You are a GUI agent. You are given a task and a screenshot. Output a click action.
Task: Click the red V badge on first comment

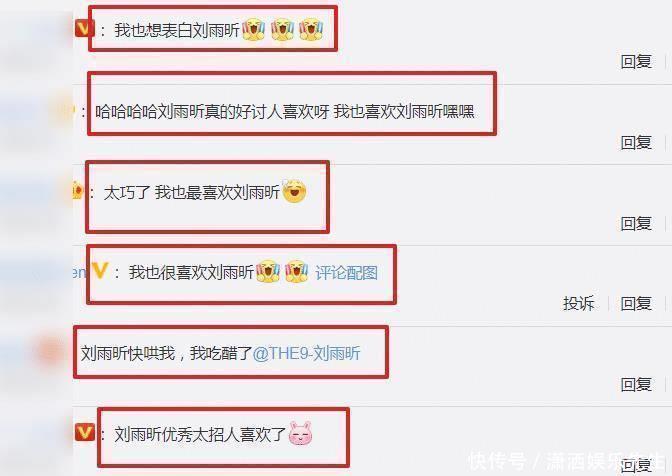[x=84, y=29]
